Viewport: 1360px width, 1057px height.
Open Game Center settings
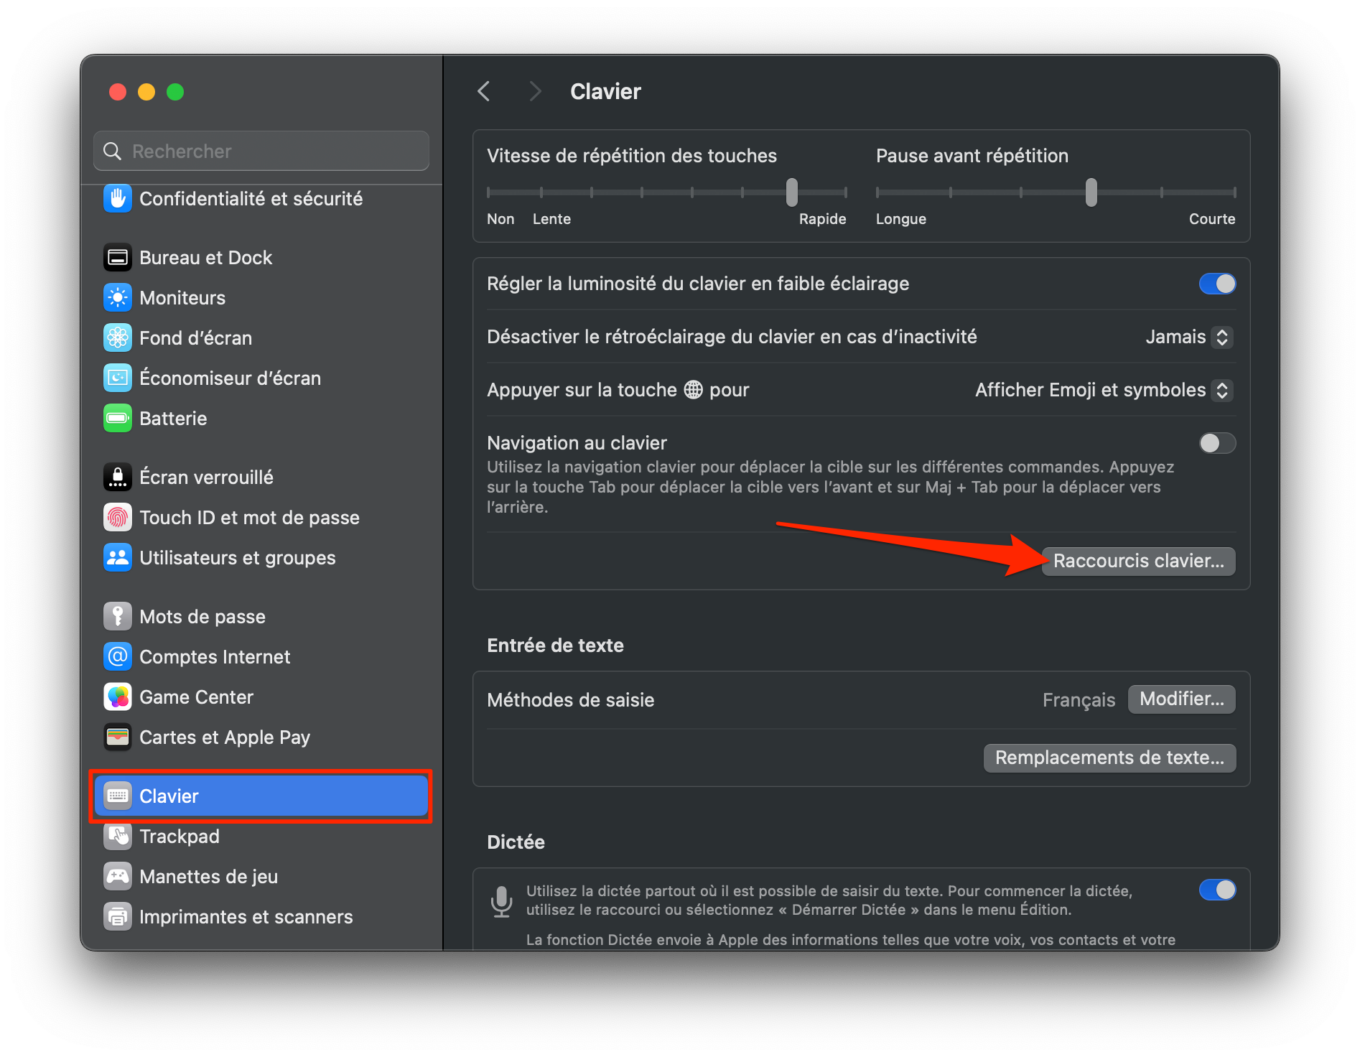261,697
